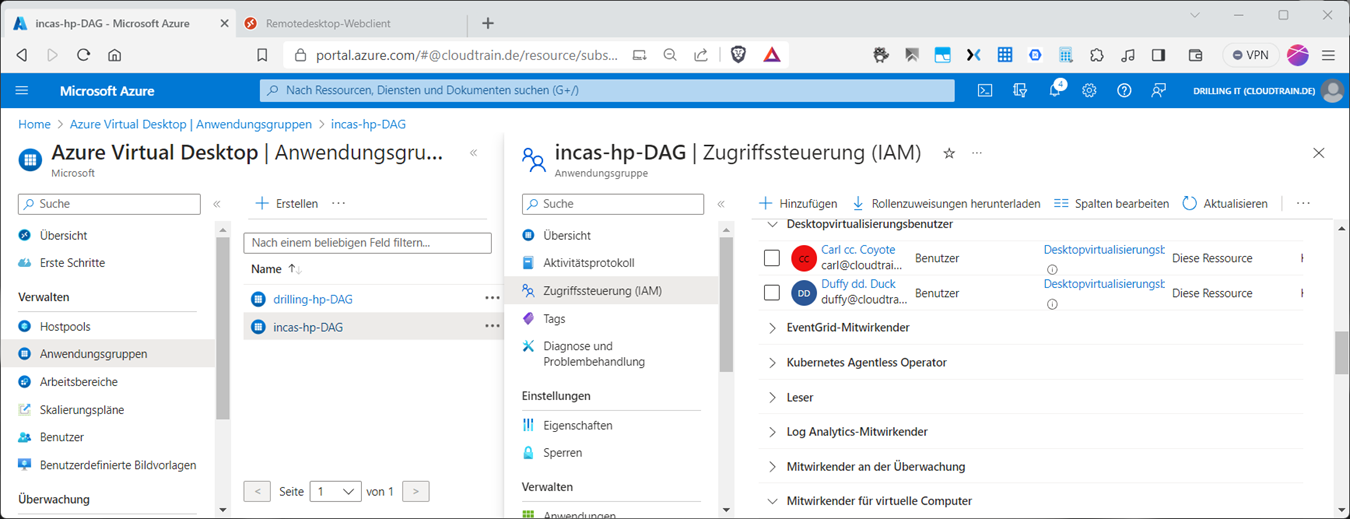Select checkbox for Duffy dd. Duck

pyautogui.click(x=771, y=293)
